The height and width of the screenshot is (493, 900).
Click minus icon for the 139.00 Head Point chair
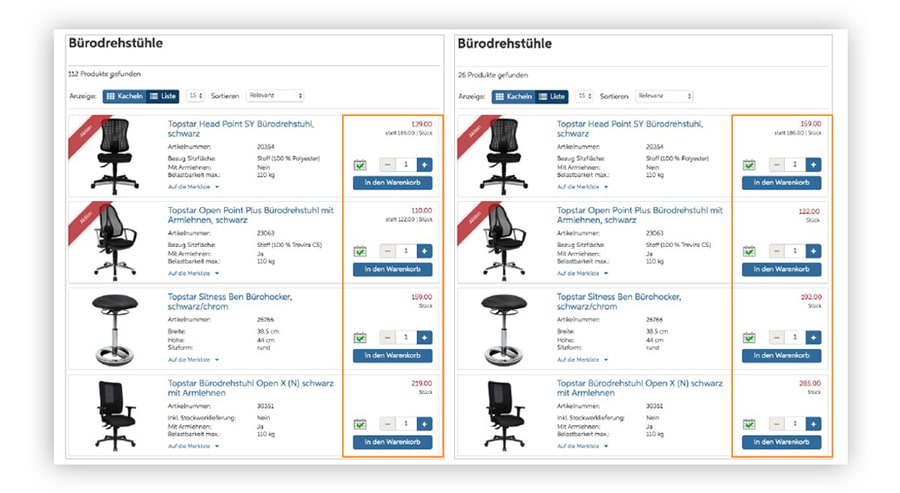pos(387,165)
